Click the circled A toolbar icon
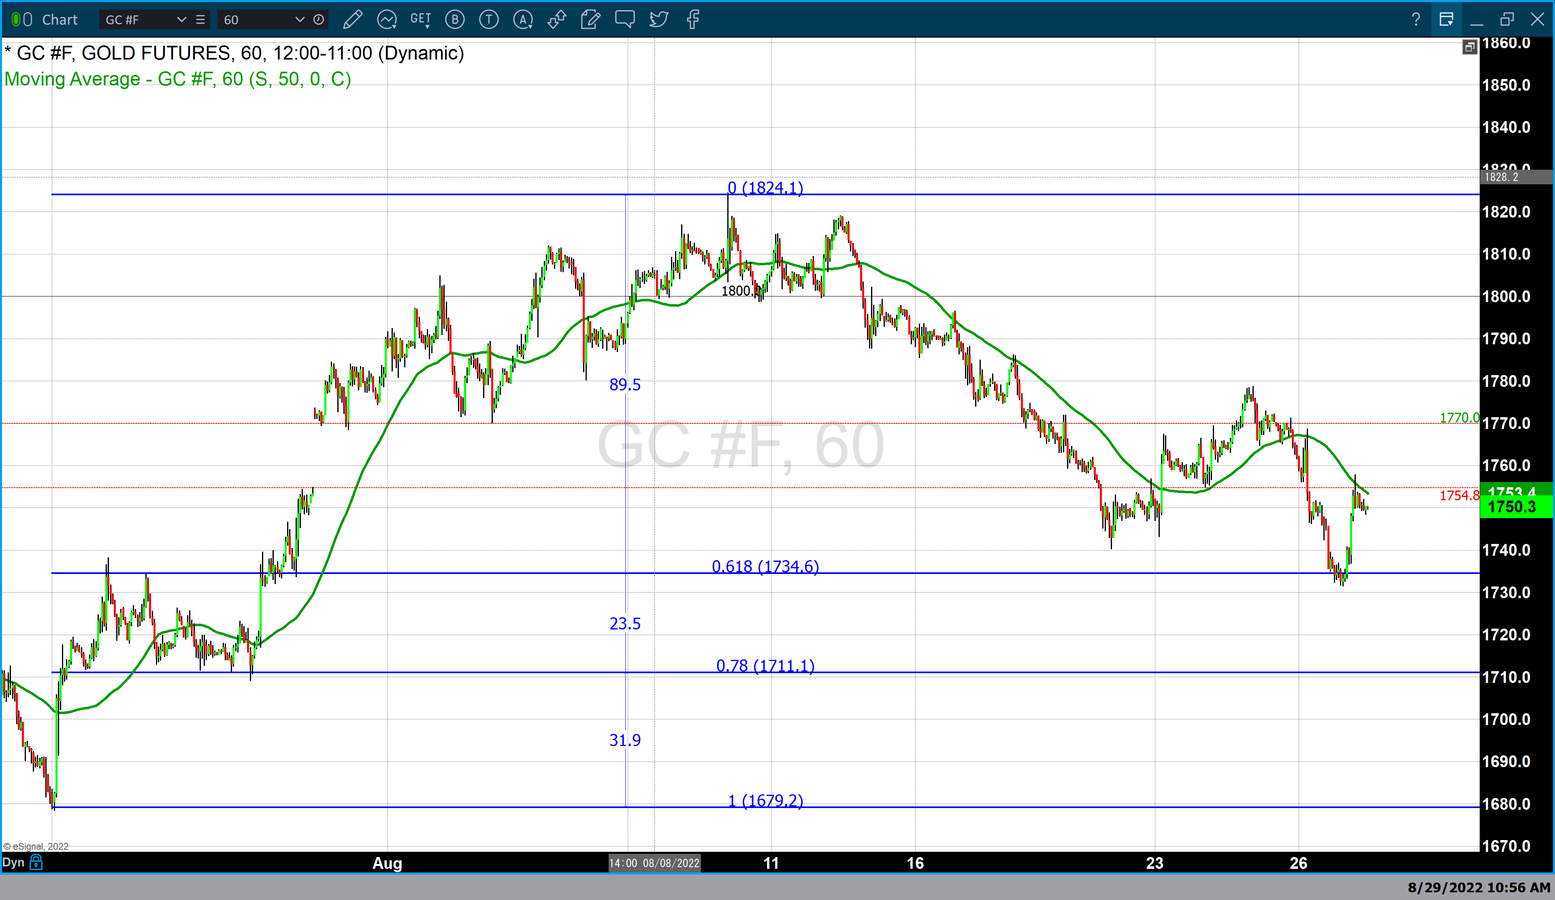Image resolution: width=1555 pixels, height=900 pixels. pos(523,19)
